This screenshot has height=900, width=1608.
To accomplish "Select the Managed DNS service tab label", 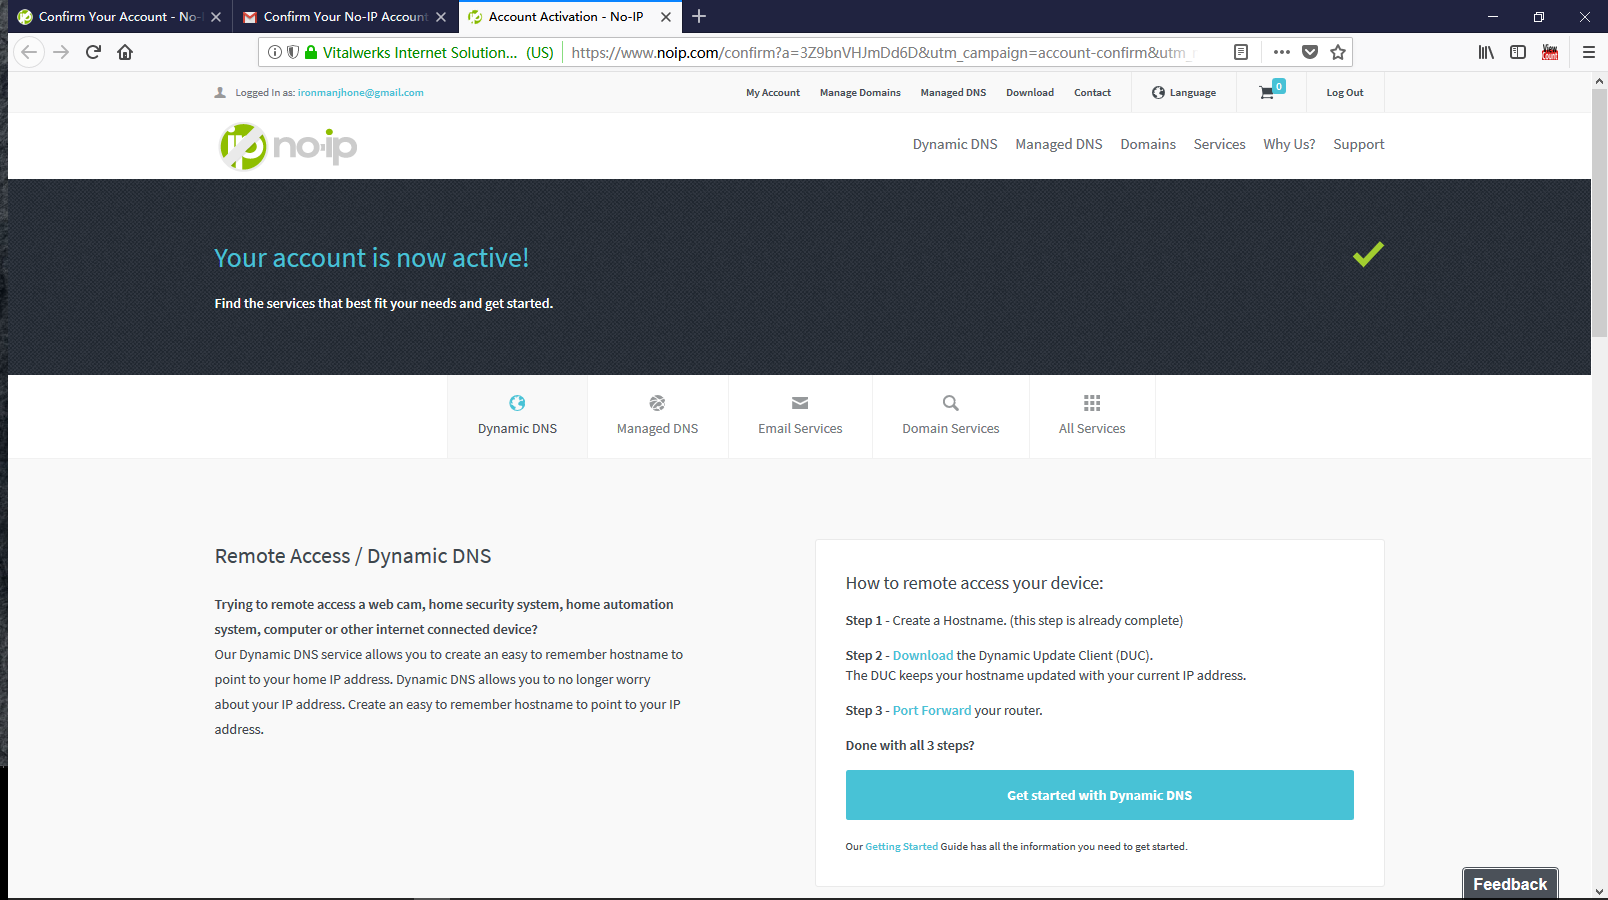I will click(657, 428).
